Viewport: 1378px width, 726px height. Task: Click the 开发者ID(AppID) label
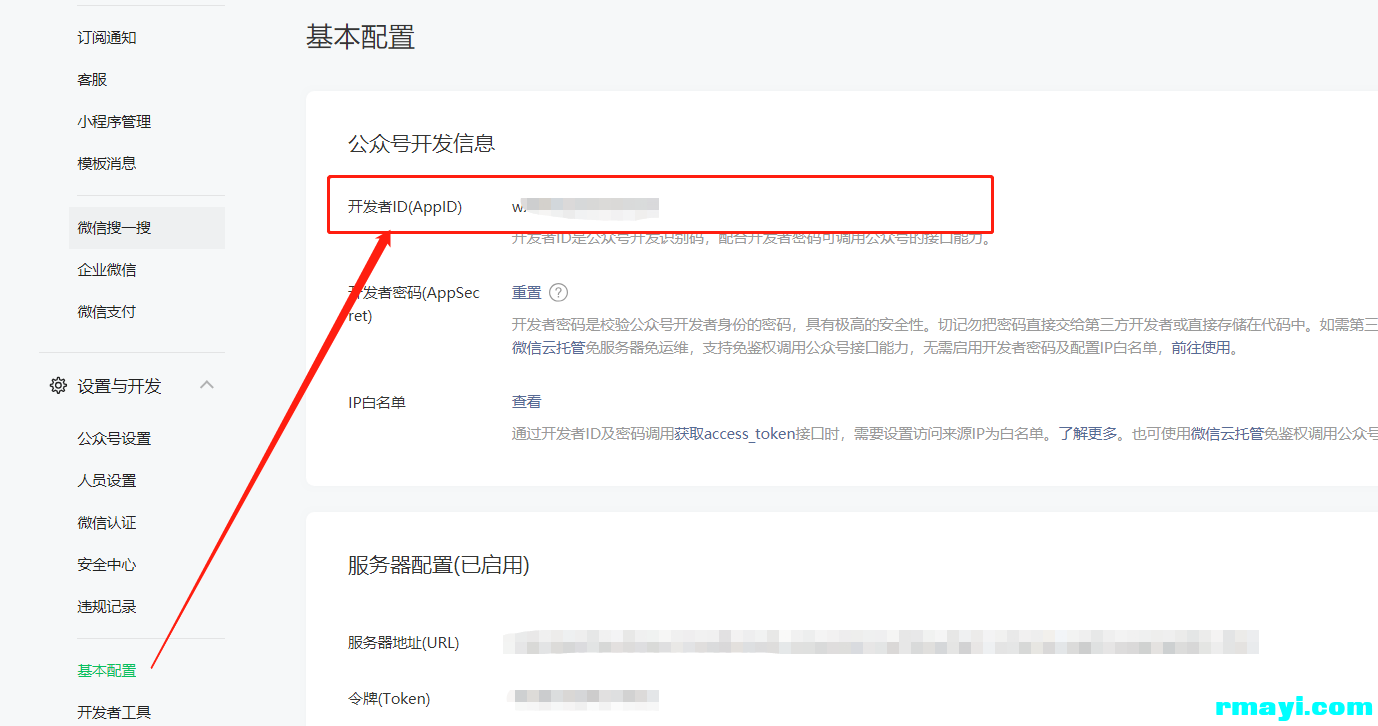coord(405,207)
